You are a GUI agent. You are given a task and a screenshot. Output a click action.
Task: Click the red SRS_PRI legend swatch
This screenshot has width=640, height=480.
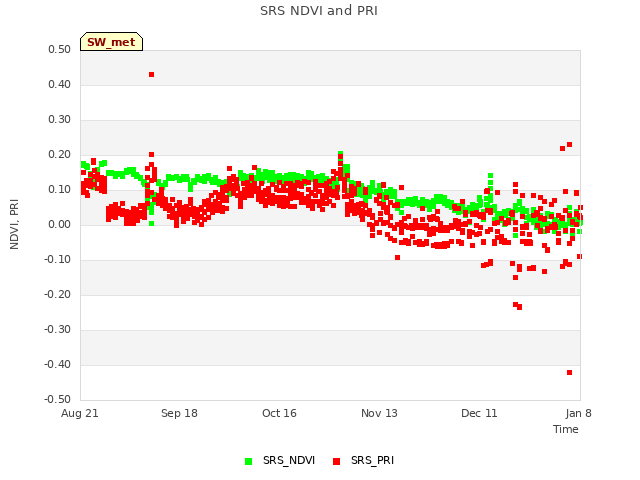click(336, 461)
